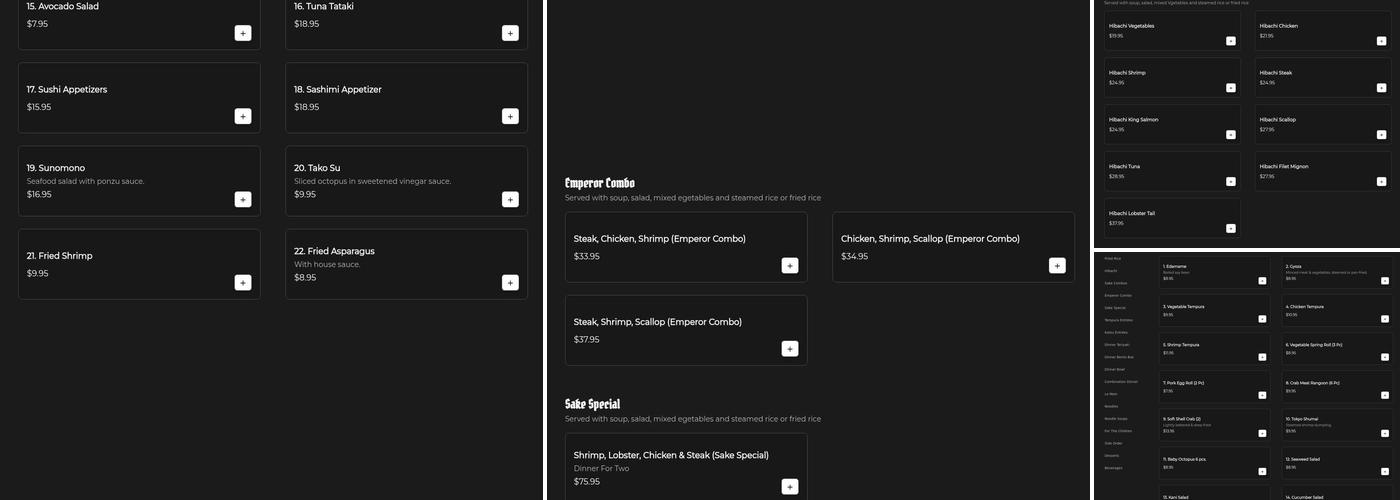Image resolution: width=1400 pixels, height=500 pixels.
Task: Select La Mein in the category list
Action: pyautogui.click(x=1111, y=394)
